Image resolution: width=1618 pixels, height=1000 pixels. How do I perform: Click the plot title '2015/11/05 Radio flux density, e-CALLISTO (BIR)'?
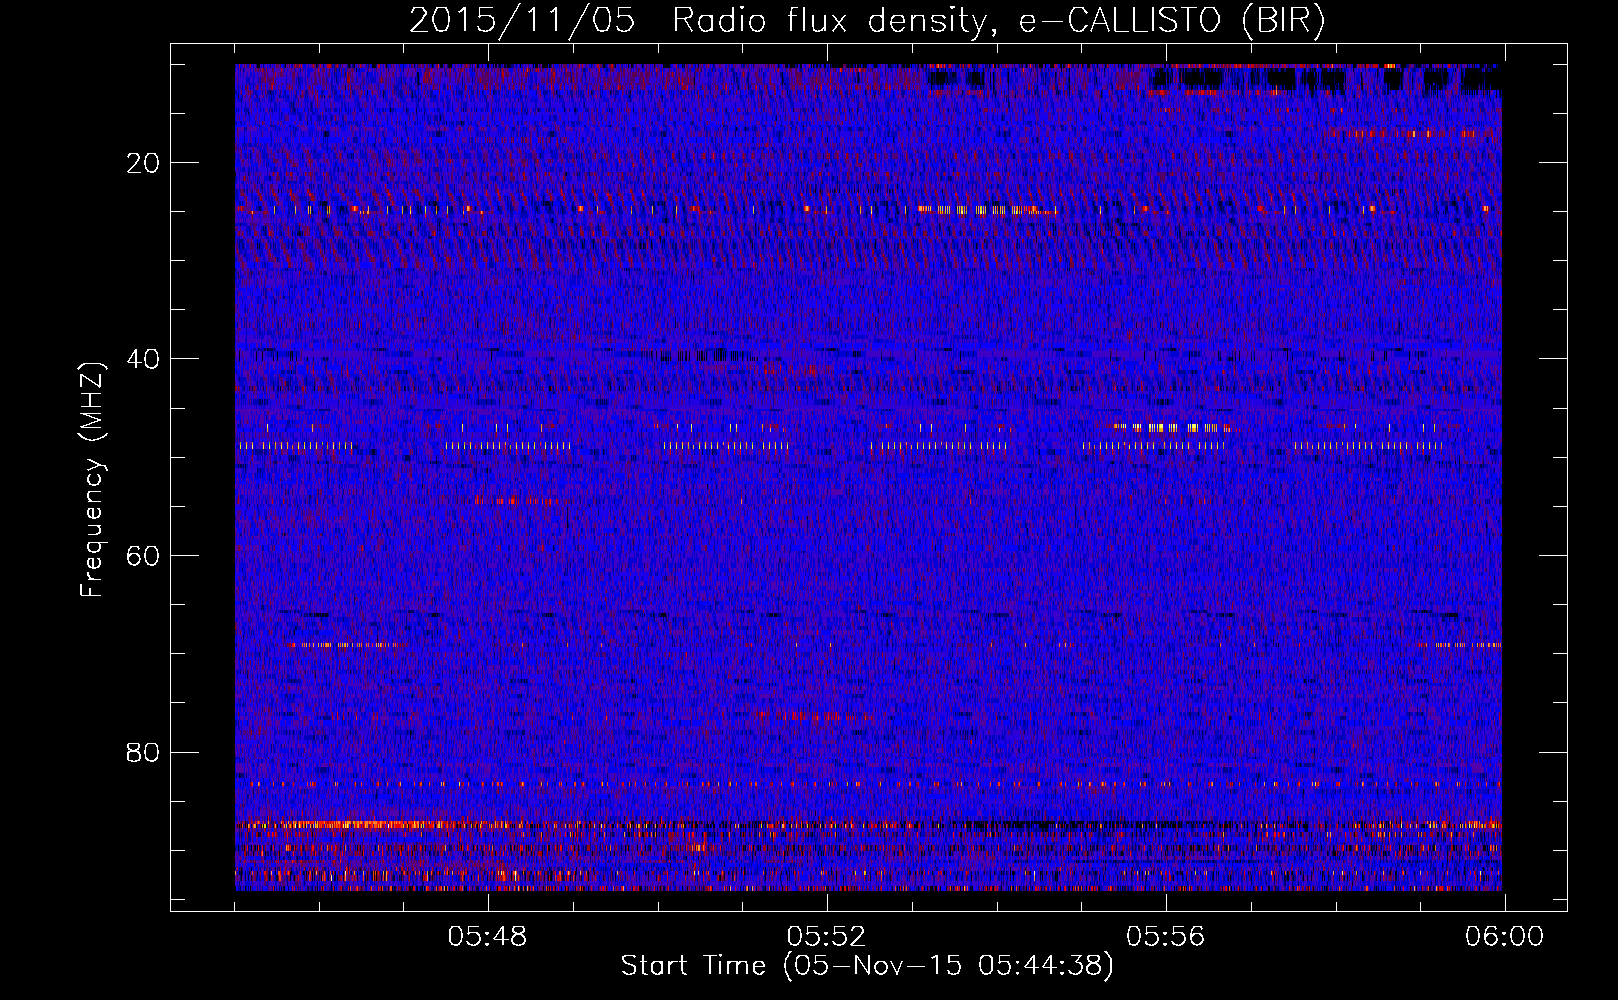coord(867,21)
